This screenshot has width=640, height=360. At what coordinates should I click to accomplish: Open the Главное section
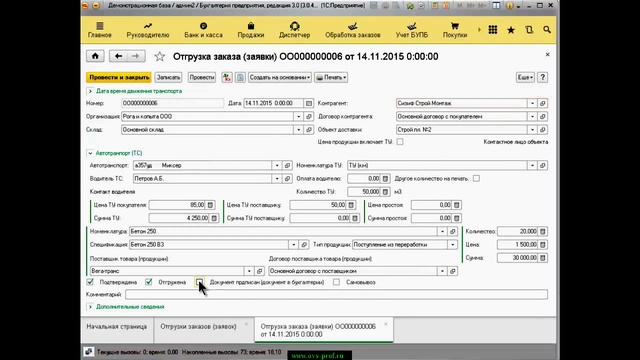100,30
